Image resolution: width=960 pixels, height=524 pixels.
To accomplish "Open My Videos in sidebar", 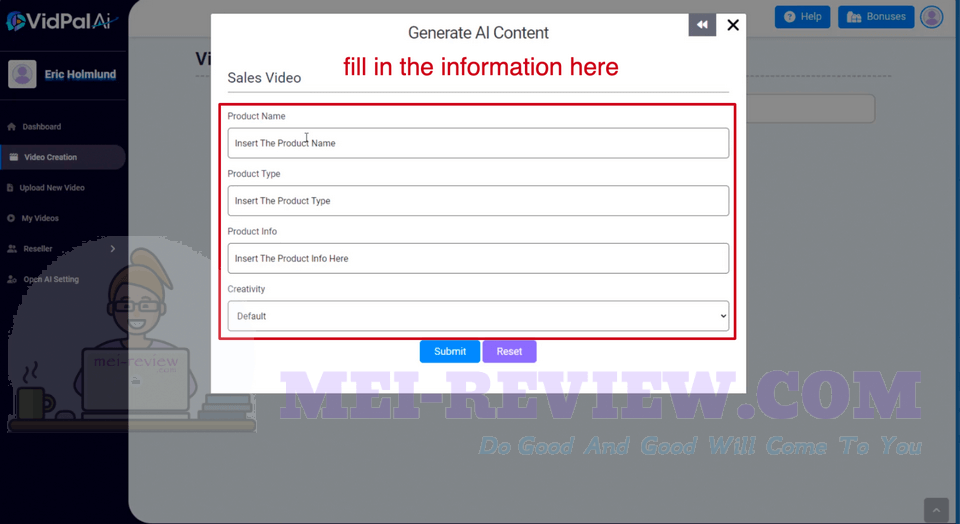I will click(x=40, y=218).
